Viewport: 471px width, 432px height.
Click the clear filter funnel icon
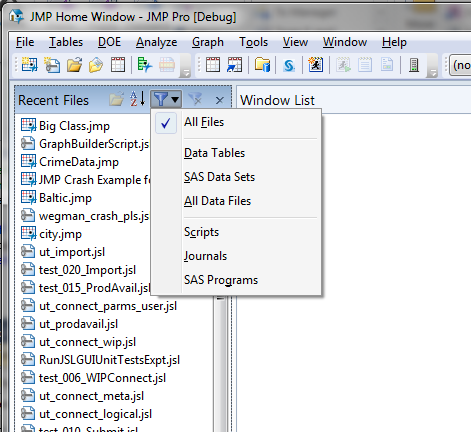click(195, 99)
